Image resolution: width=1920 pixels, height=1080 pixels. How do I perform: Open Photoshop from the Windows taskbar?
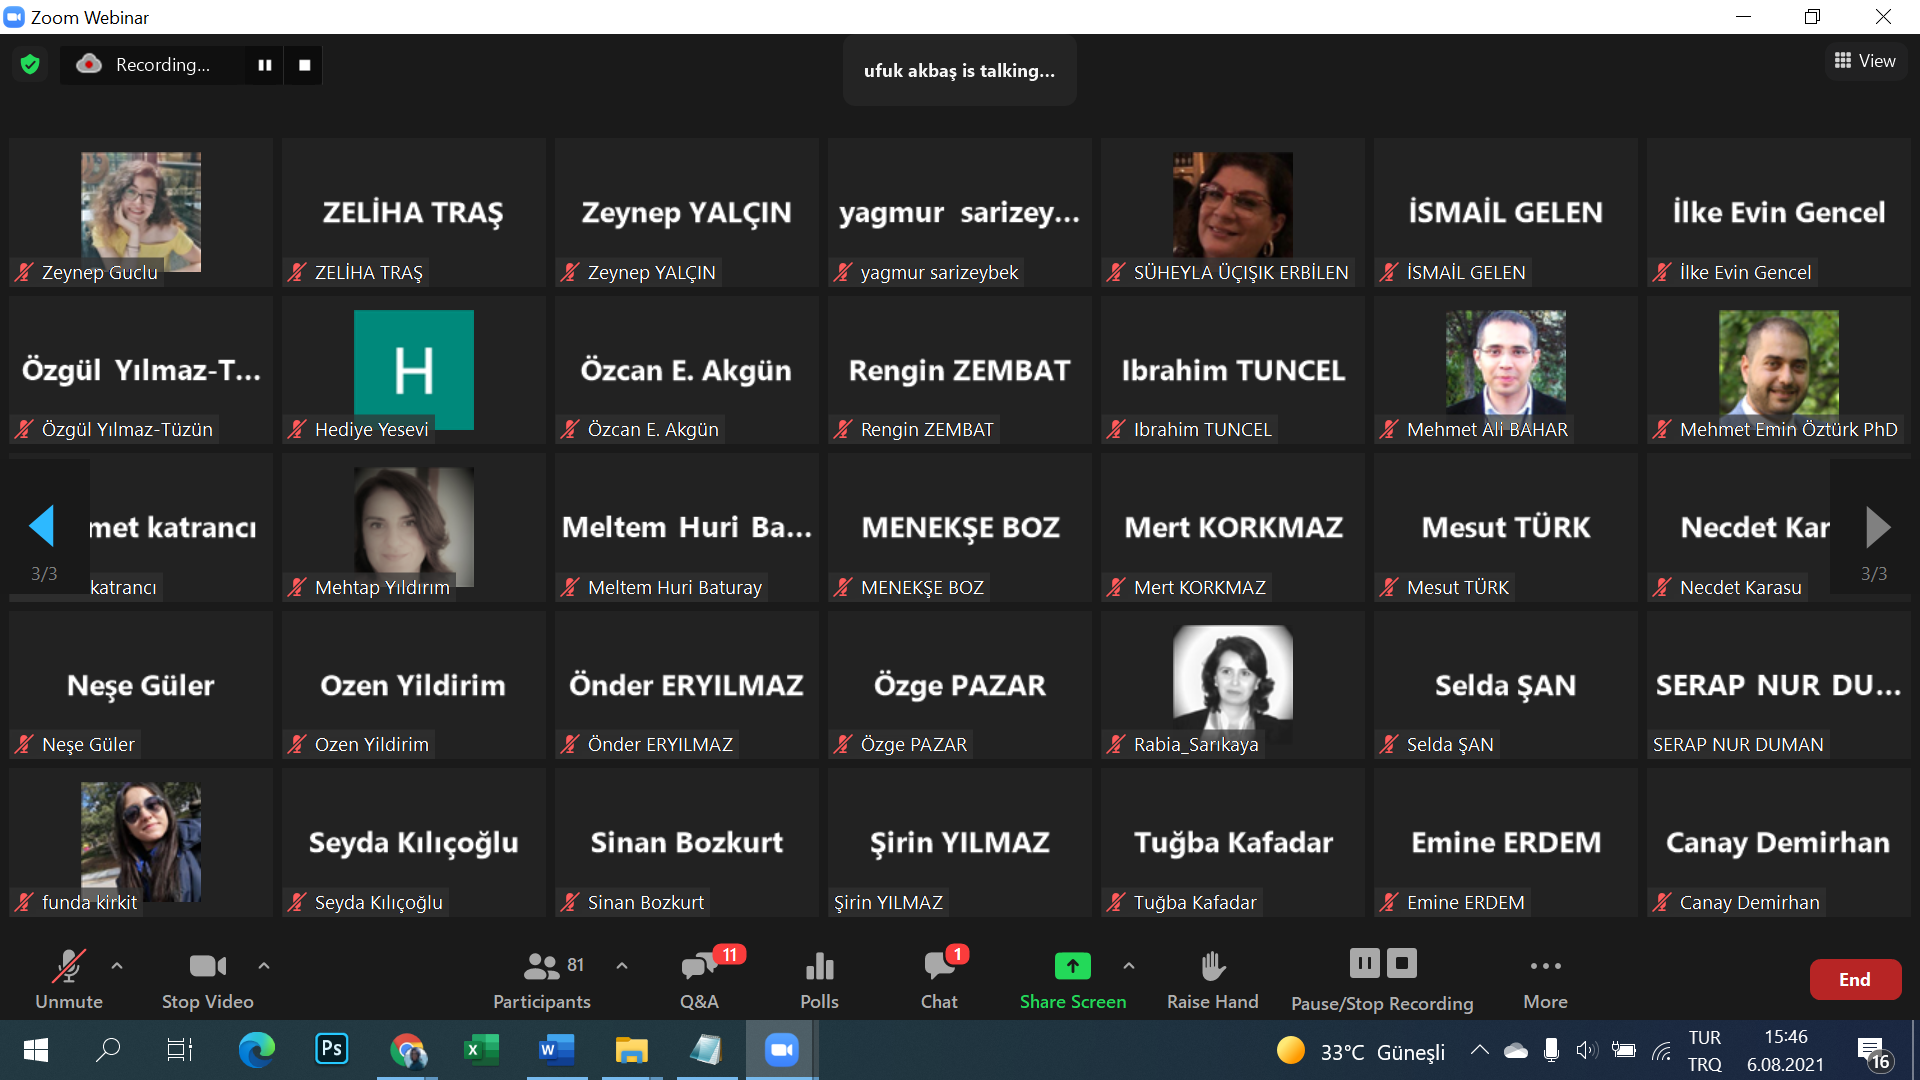[x=332, y=1049]
